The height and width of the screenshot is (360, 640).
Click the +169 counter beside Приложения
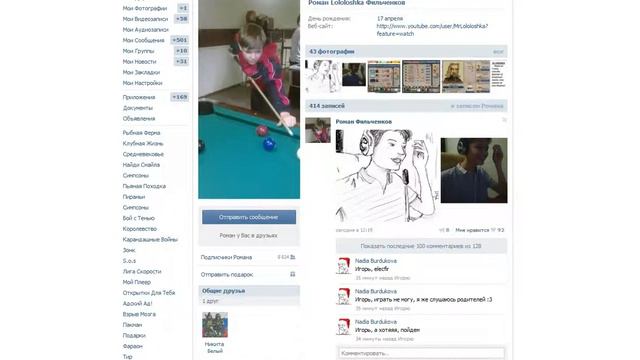pos(180,97)
